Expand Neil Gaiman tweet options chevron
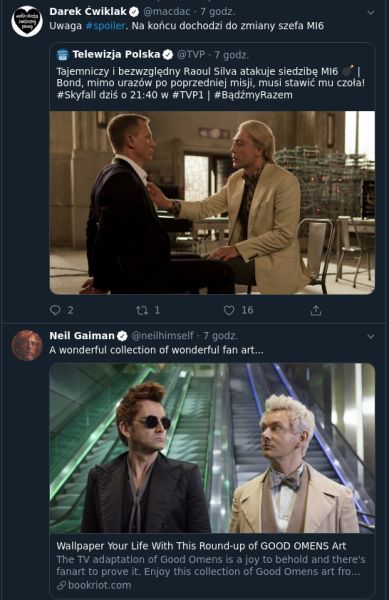Screen dimensions: 389x600 pyautogui.click(x=370, y=337)
